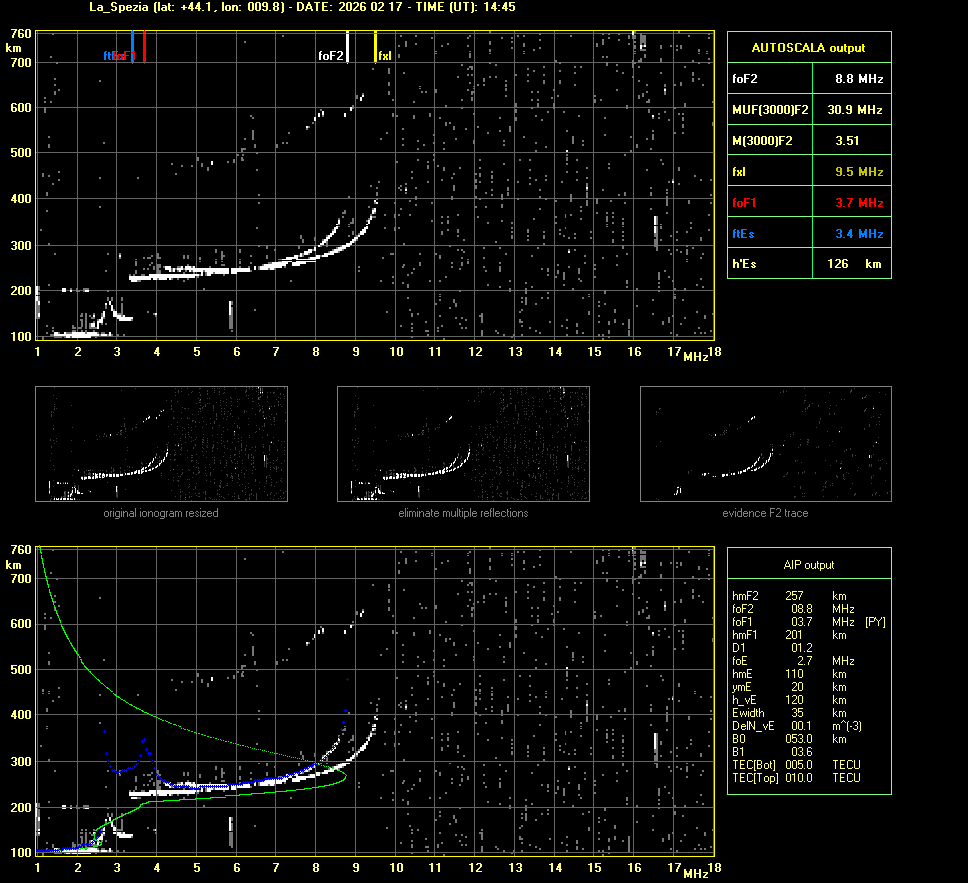Click the white foF2 marker atop the ionogram
The image size is (968, 883).
pyautogui.click(x=347, y=47)
